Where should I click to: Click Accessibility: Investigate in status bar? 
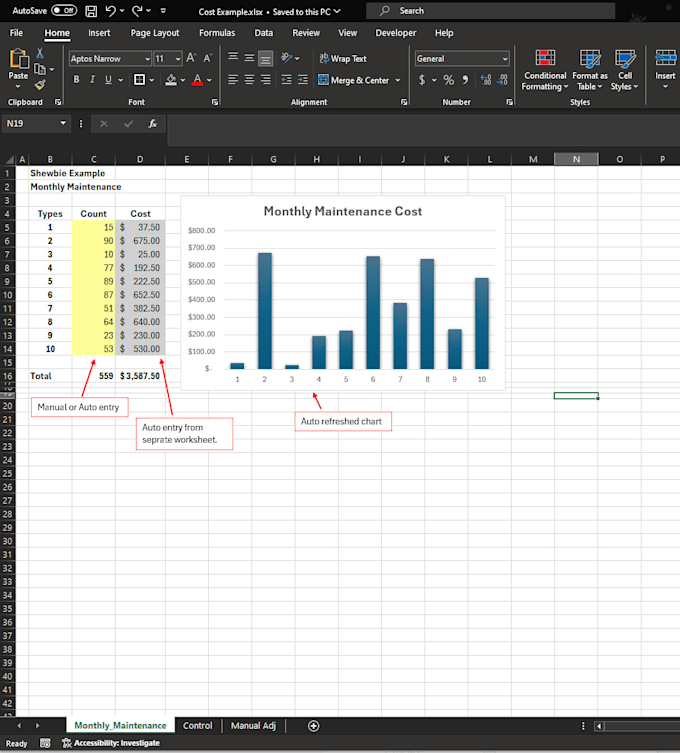click(x=111, y=743)
